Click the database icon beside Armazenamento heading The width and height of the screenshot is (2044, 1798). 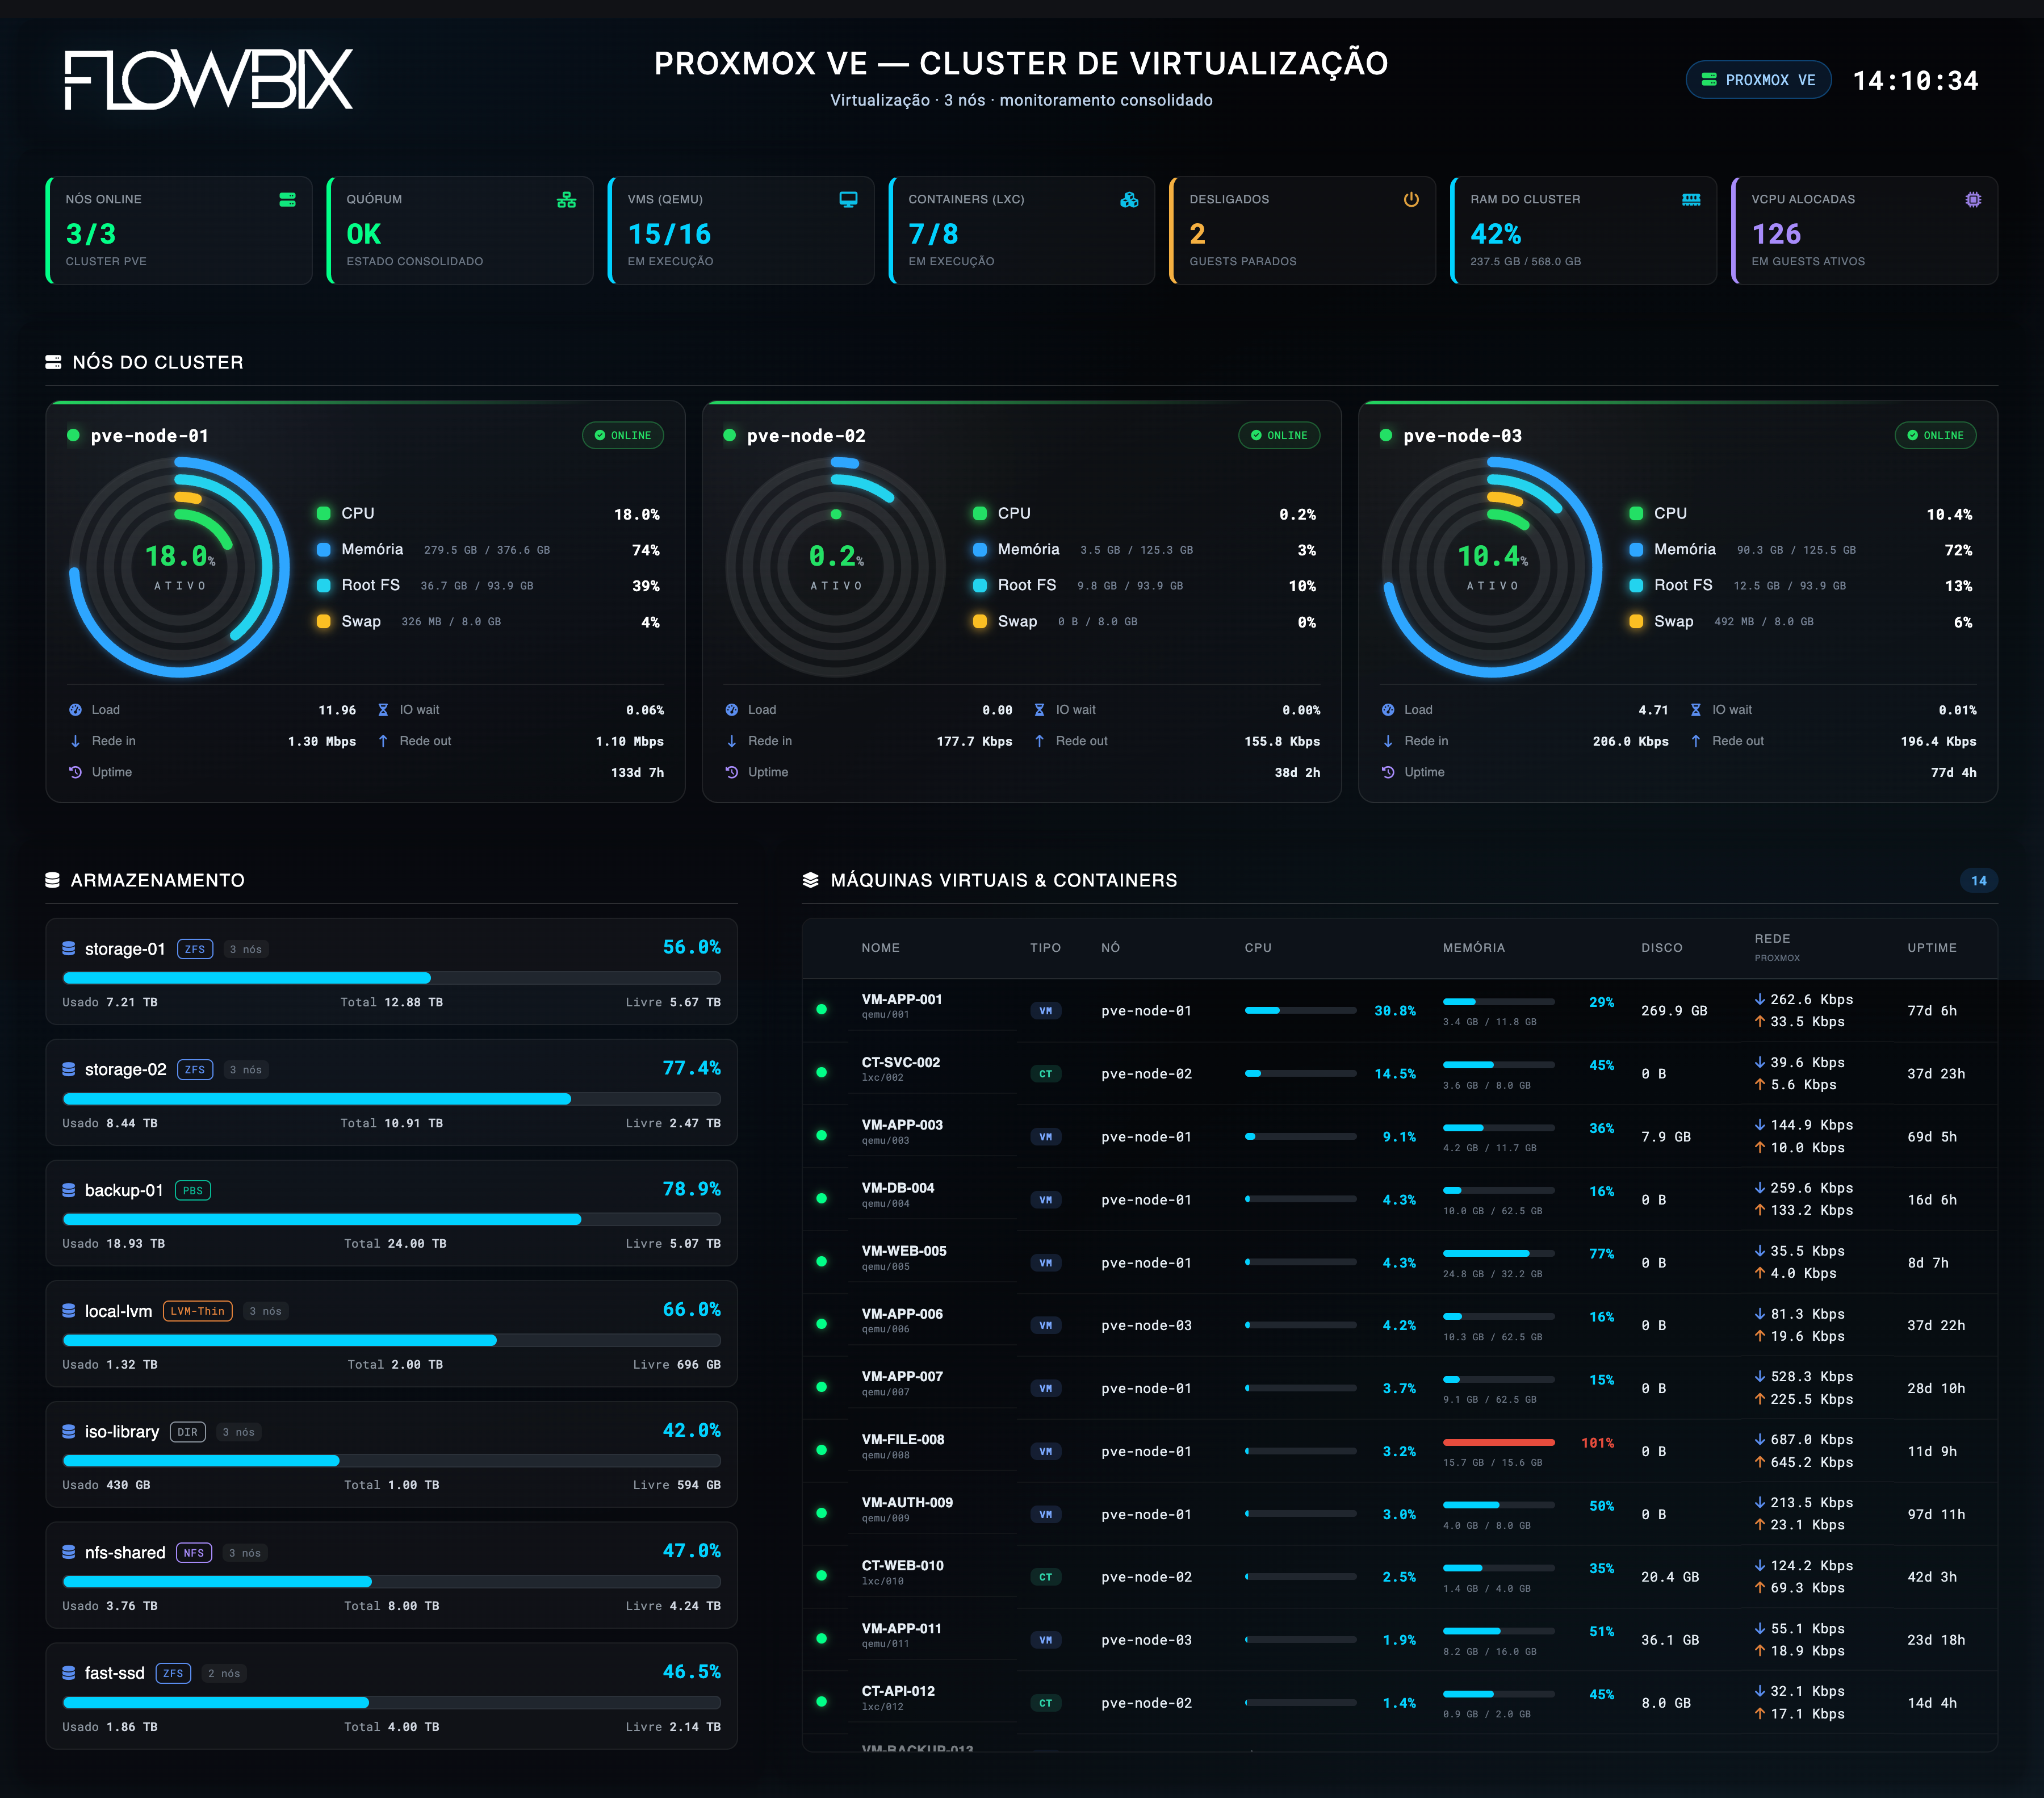(52, 880)
